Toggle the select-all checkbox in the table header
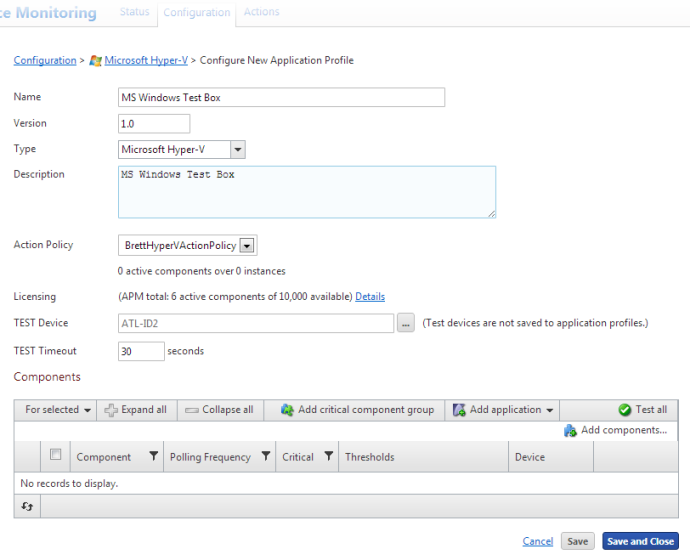Viewport: 690px width, 558px height. coord(55,454)
